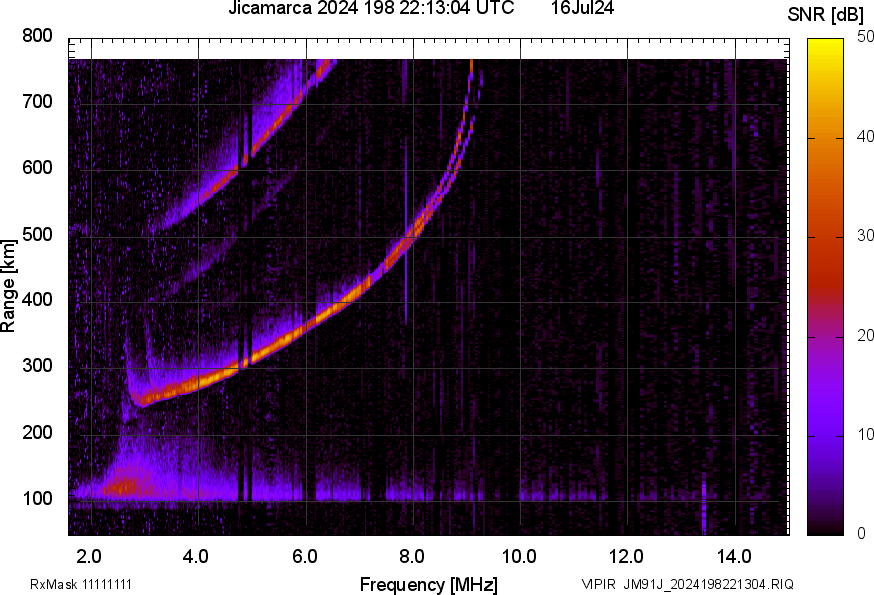Click the bright echo near 3 MHz, 120 km
The image size is (874, 595).
point(124,487)
